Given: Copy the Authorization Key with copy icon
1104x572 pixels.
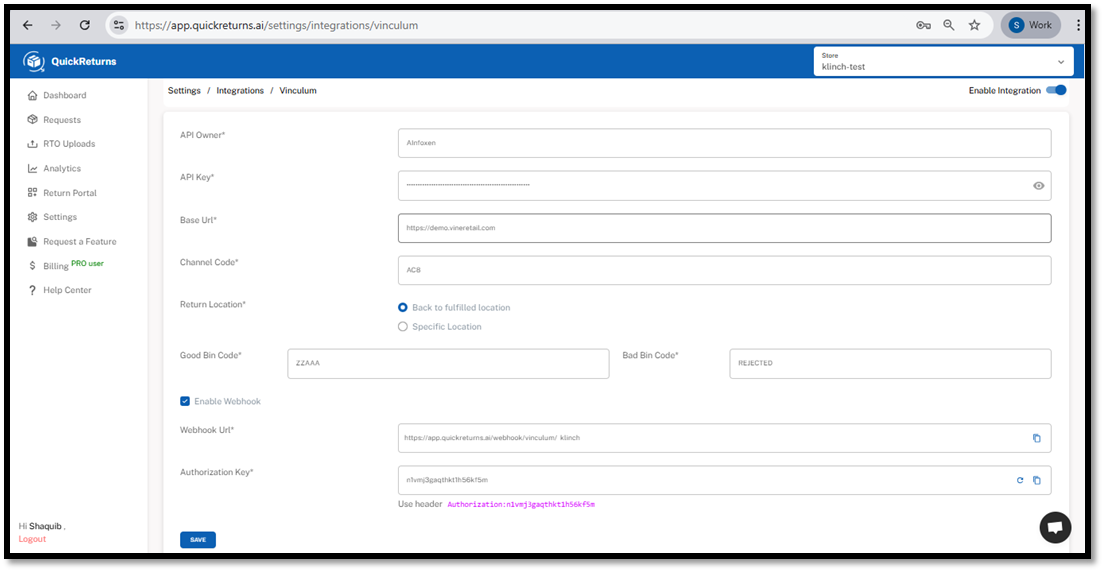Looking at the screenshot, I should click(1036, 480).
